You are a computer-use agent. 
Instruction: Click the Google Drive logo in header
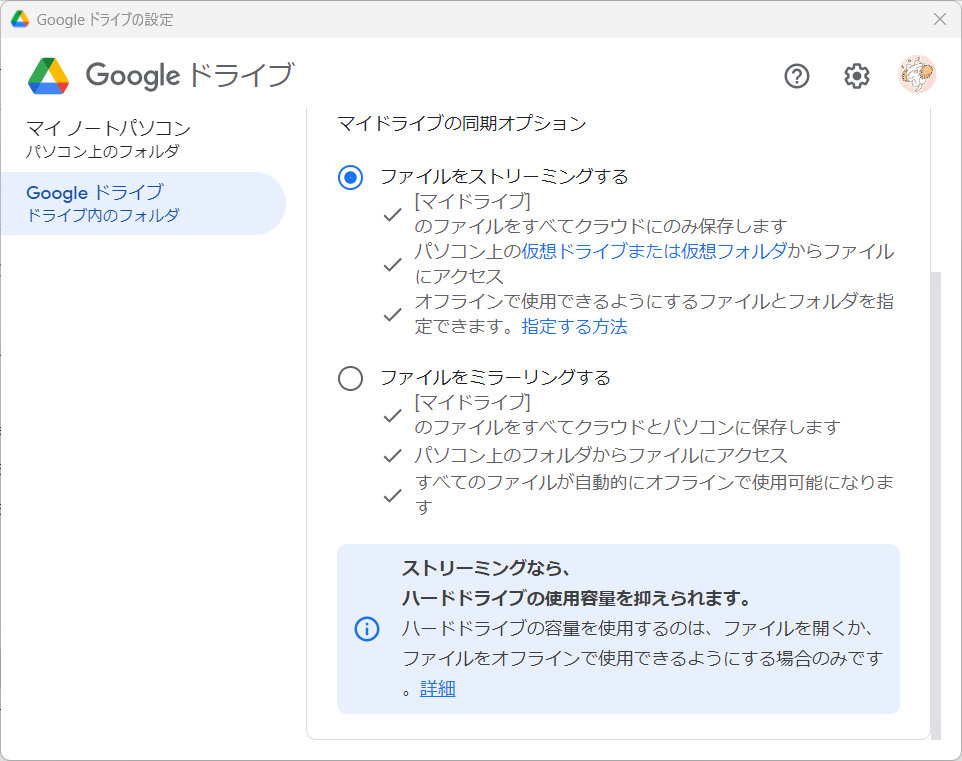pyautogui.click(x=48, y=76)
